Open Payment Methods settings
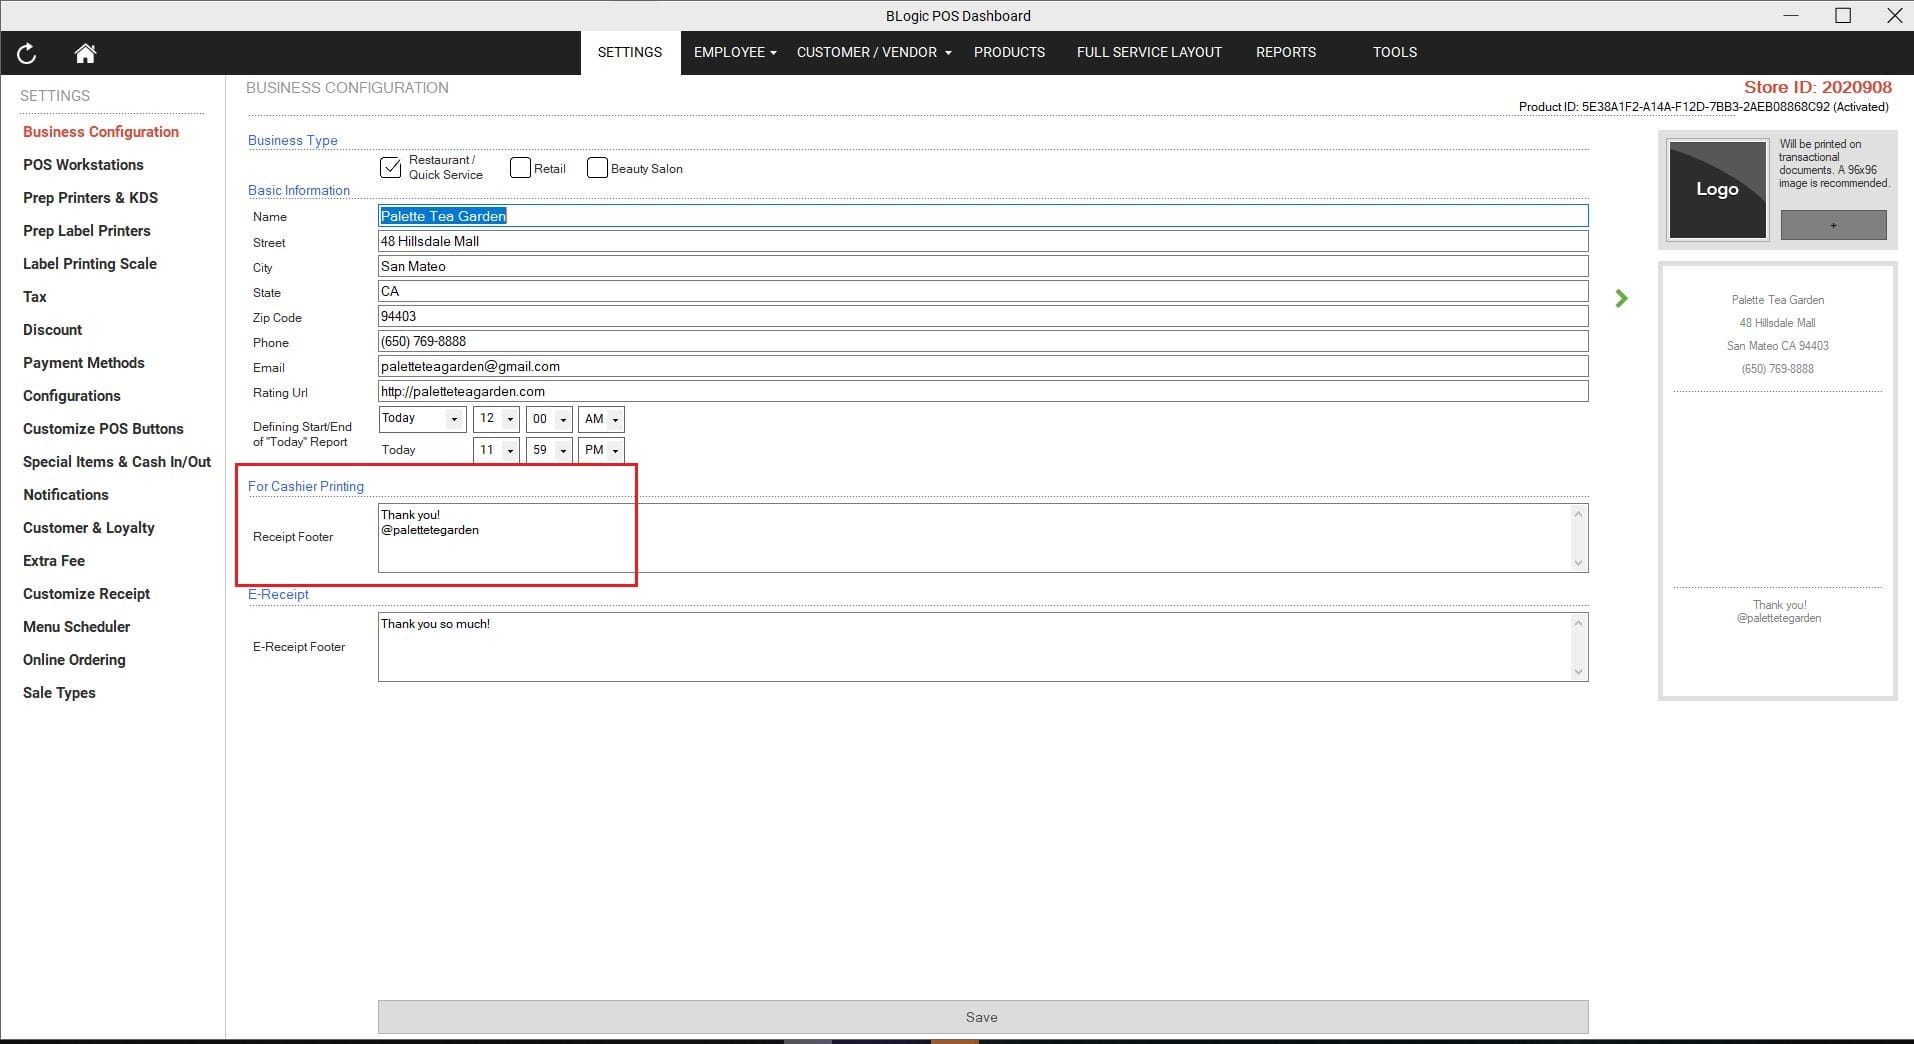Screen dimensions: 1914x1044 [84, 363]
